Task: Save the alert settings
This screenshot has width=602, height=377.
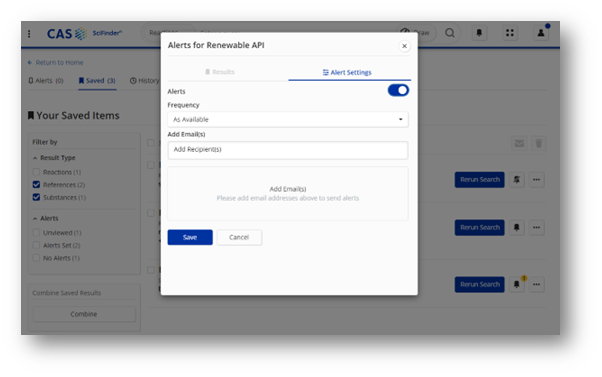Action: pyautogui.click(x=190, y=237)
